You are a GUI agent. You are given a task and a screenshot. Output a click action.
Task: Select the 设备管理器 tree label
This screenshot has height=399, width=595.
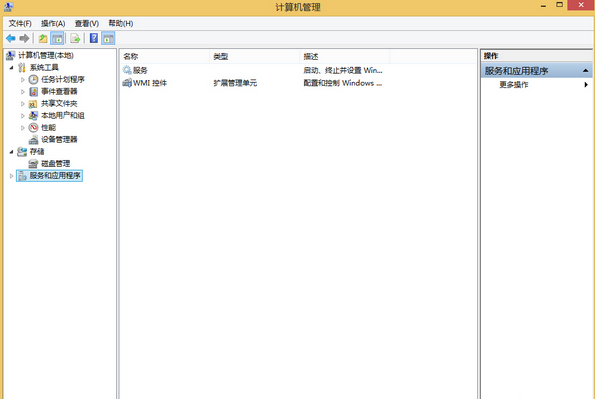point(59,140)
